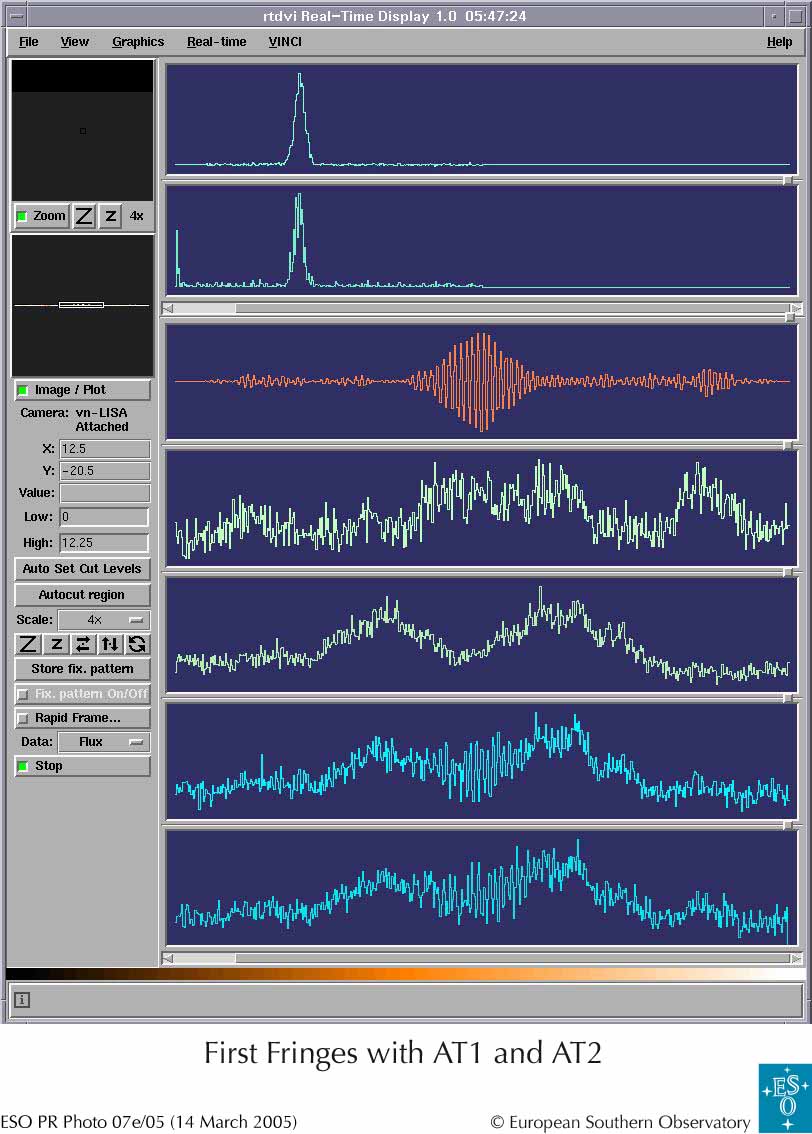Image resolution: width=812 pixels, height=1134 pixels.
Task: Click the Store fix. pattern button
Action: 82,669
